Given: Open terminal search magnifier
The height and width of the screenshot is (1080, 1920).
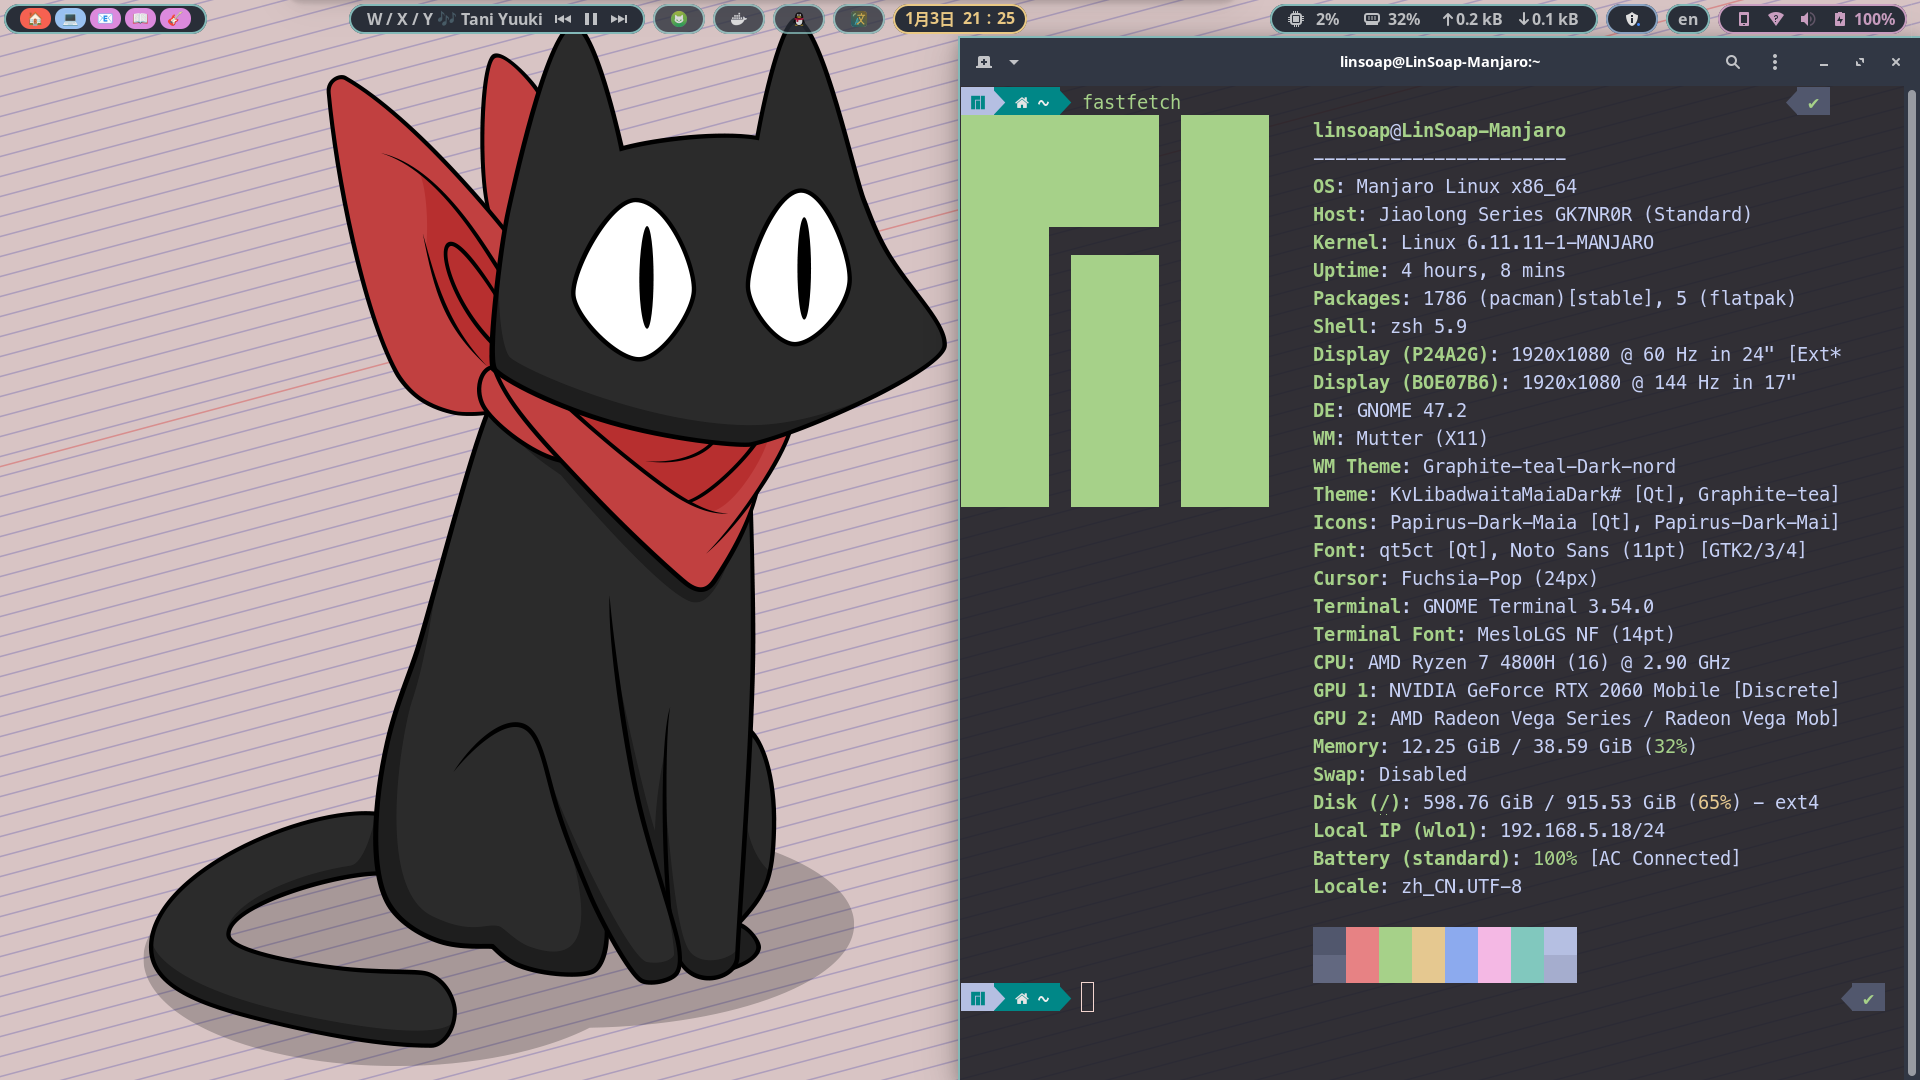Looking at the screenshot, I should point(1733,62).
